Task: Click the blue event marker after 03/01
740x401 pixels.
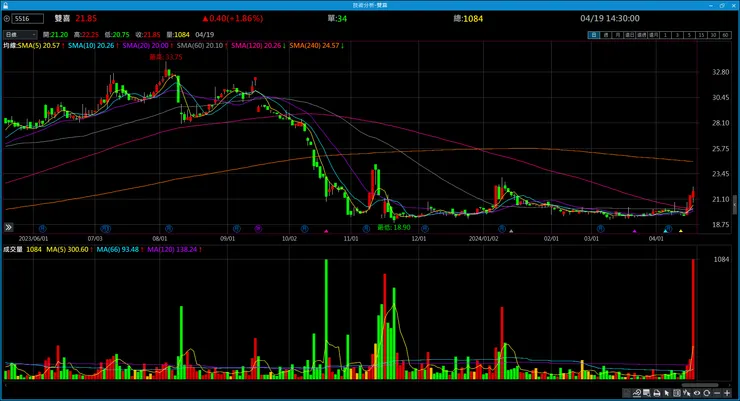Action: tap(600, 228)
